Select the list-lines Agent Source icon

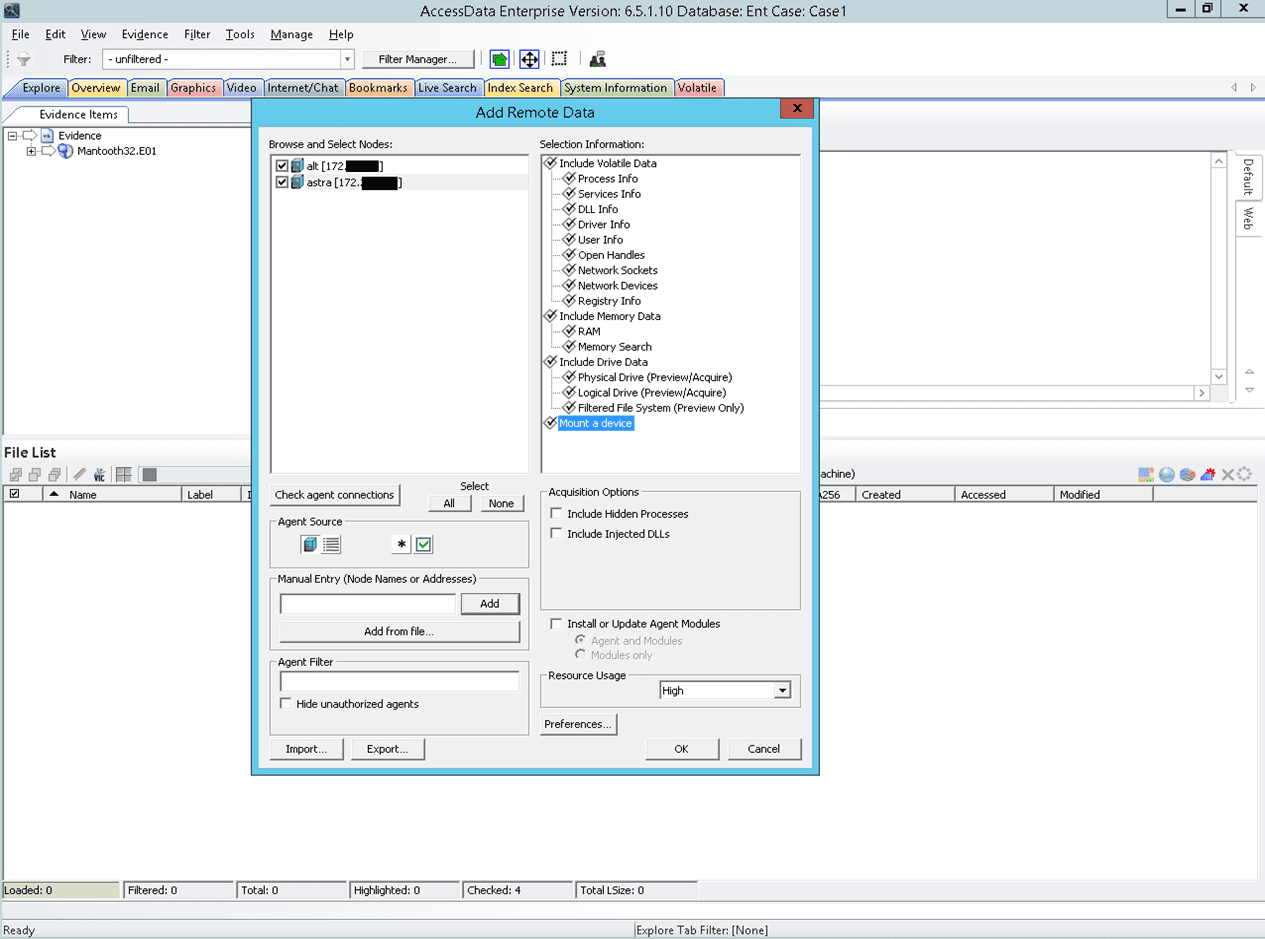[332, 544]
